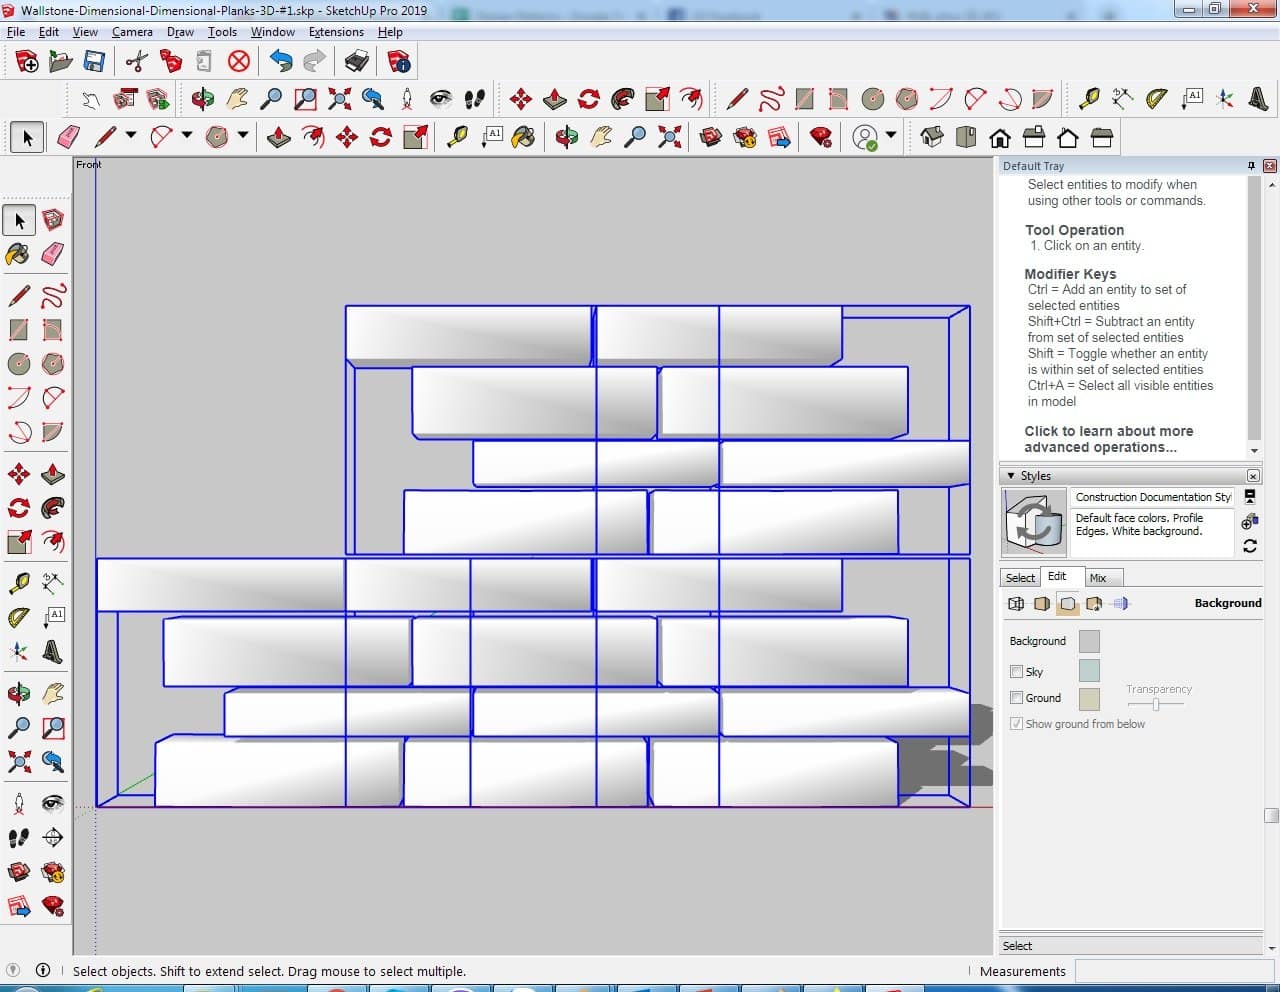Open signed-in account dropdown arrow
1280x992 pixels.
pos(890,136)
